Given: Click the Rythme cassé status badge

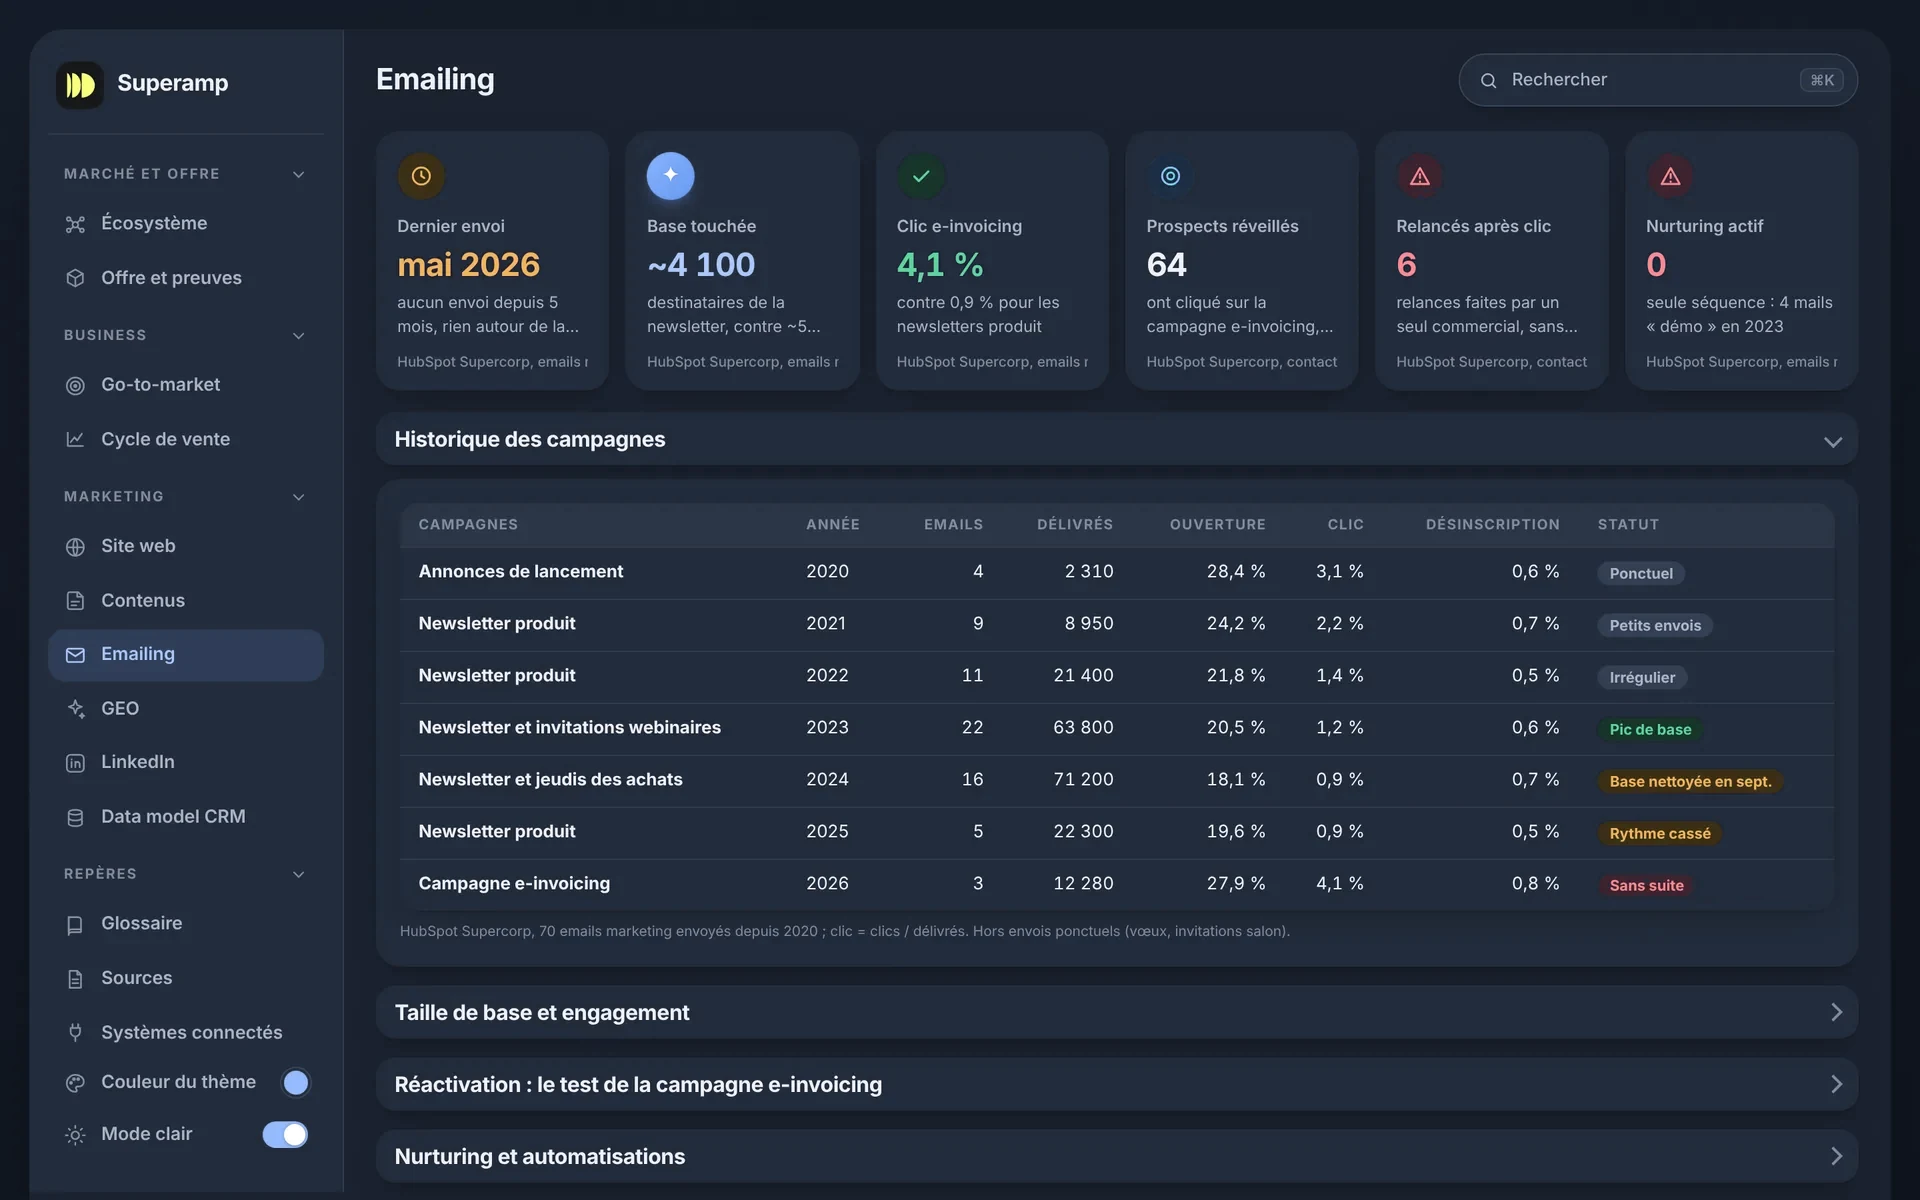Looking at the screenshot, I should [1660, 833].
